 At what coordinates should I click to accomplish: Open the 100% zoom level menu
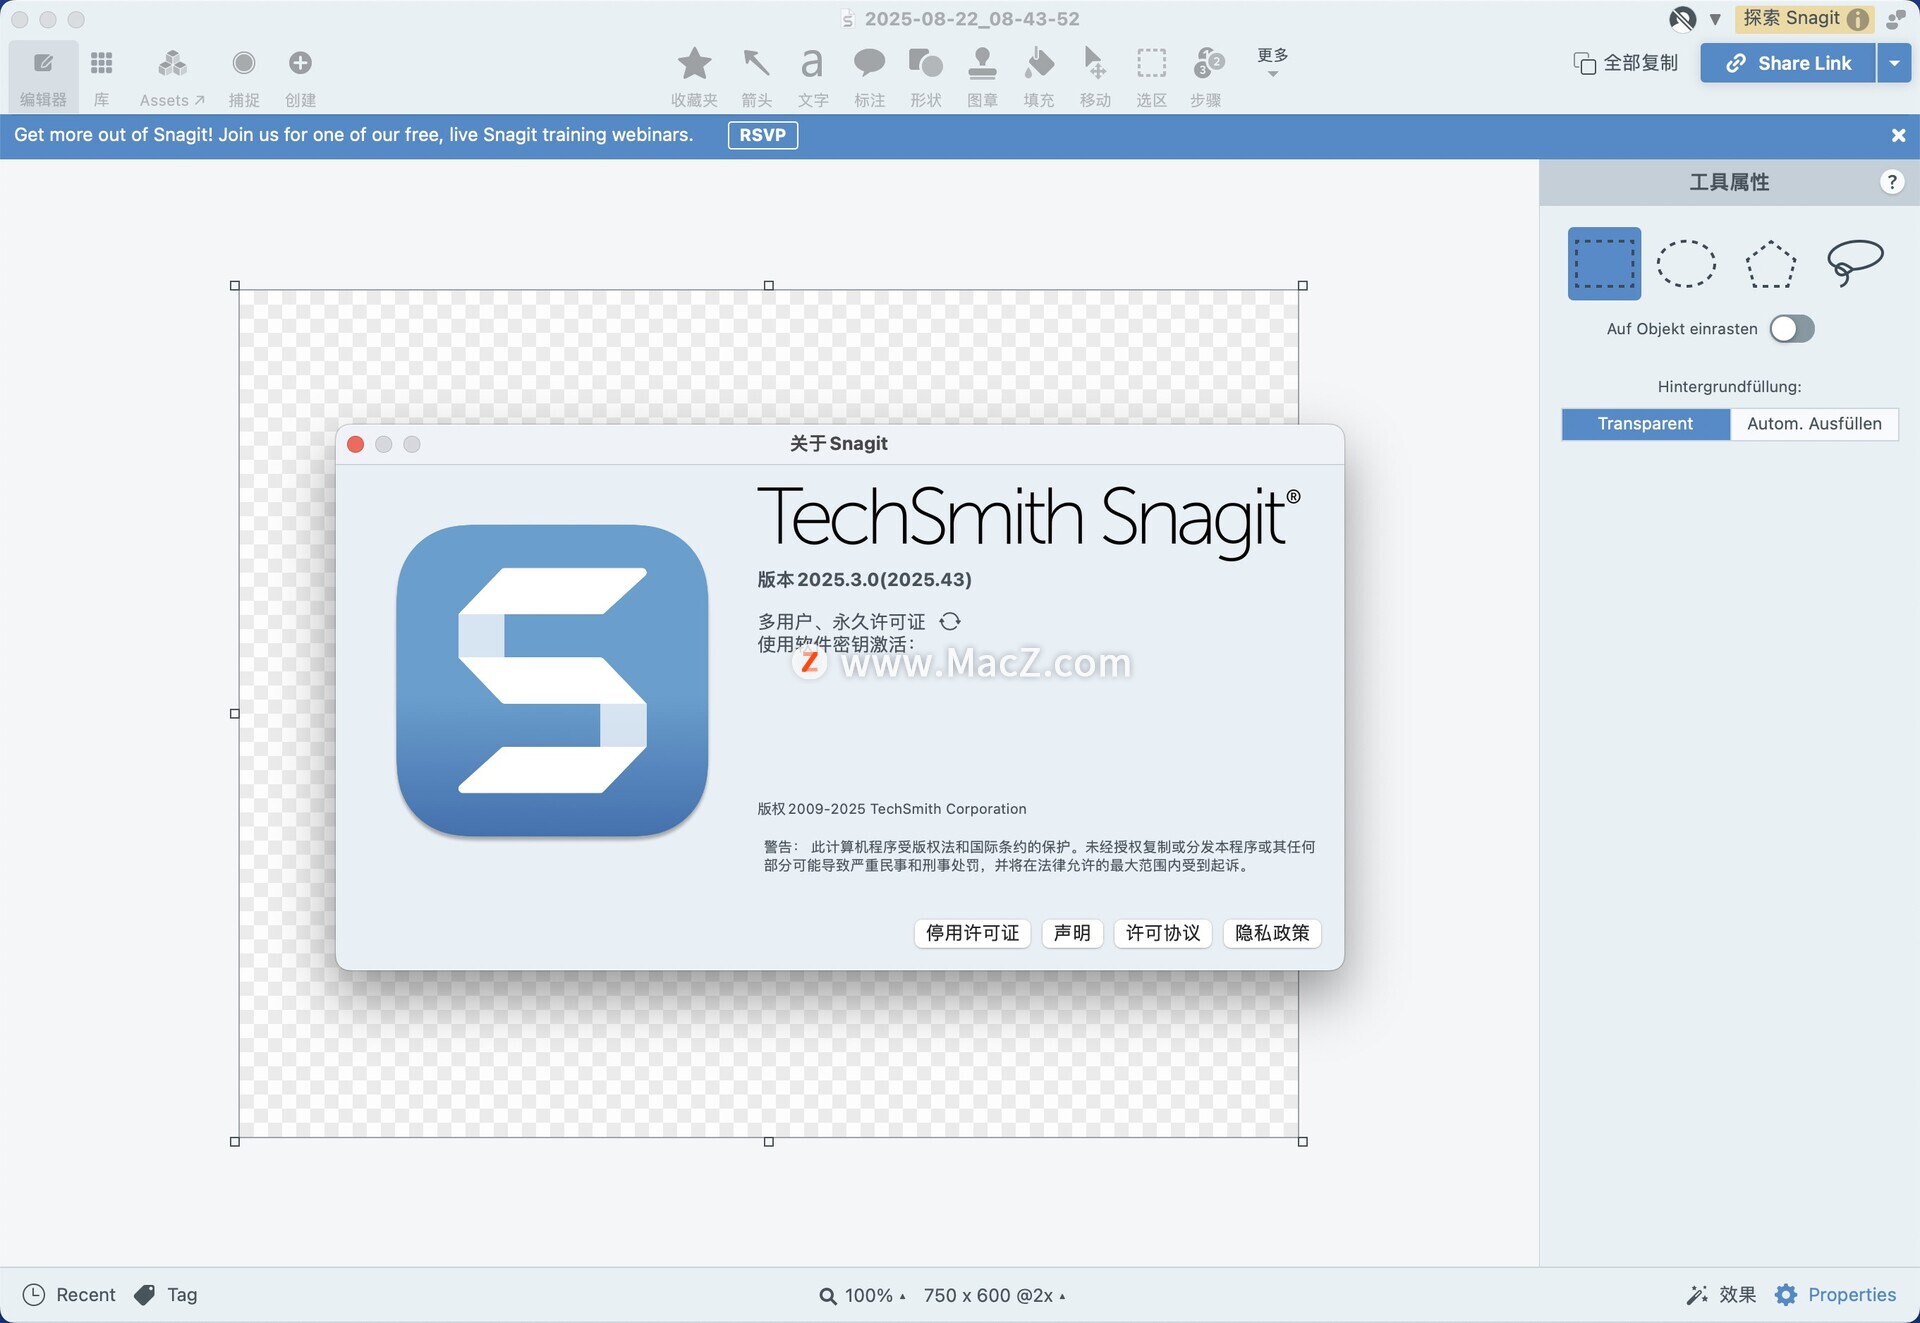[862, 1296]
